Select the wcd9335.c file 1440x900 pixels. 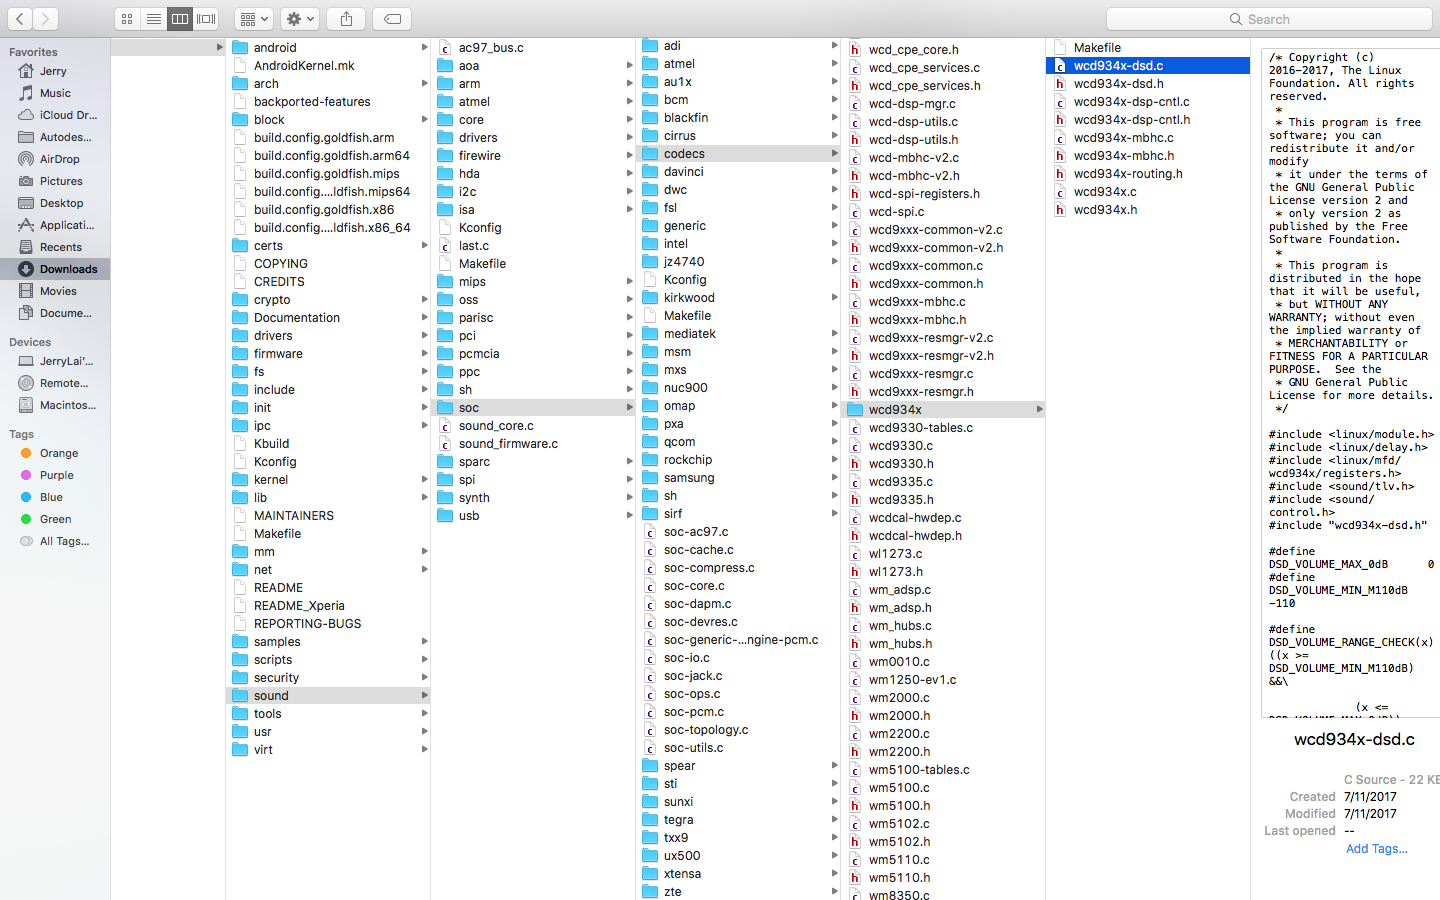(x=943, y=481)
